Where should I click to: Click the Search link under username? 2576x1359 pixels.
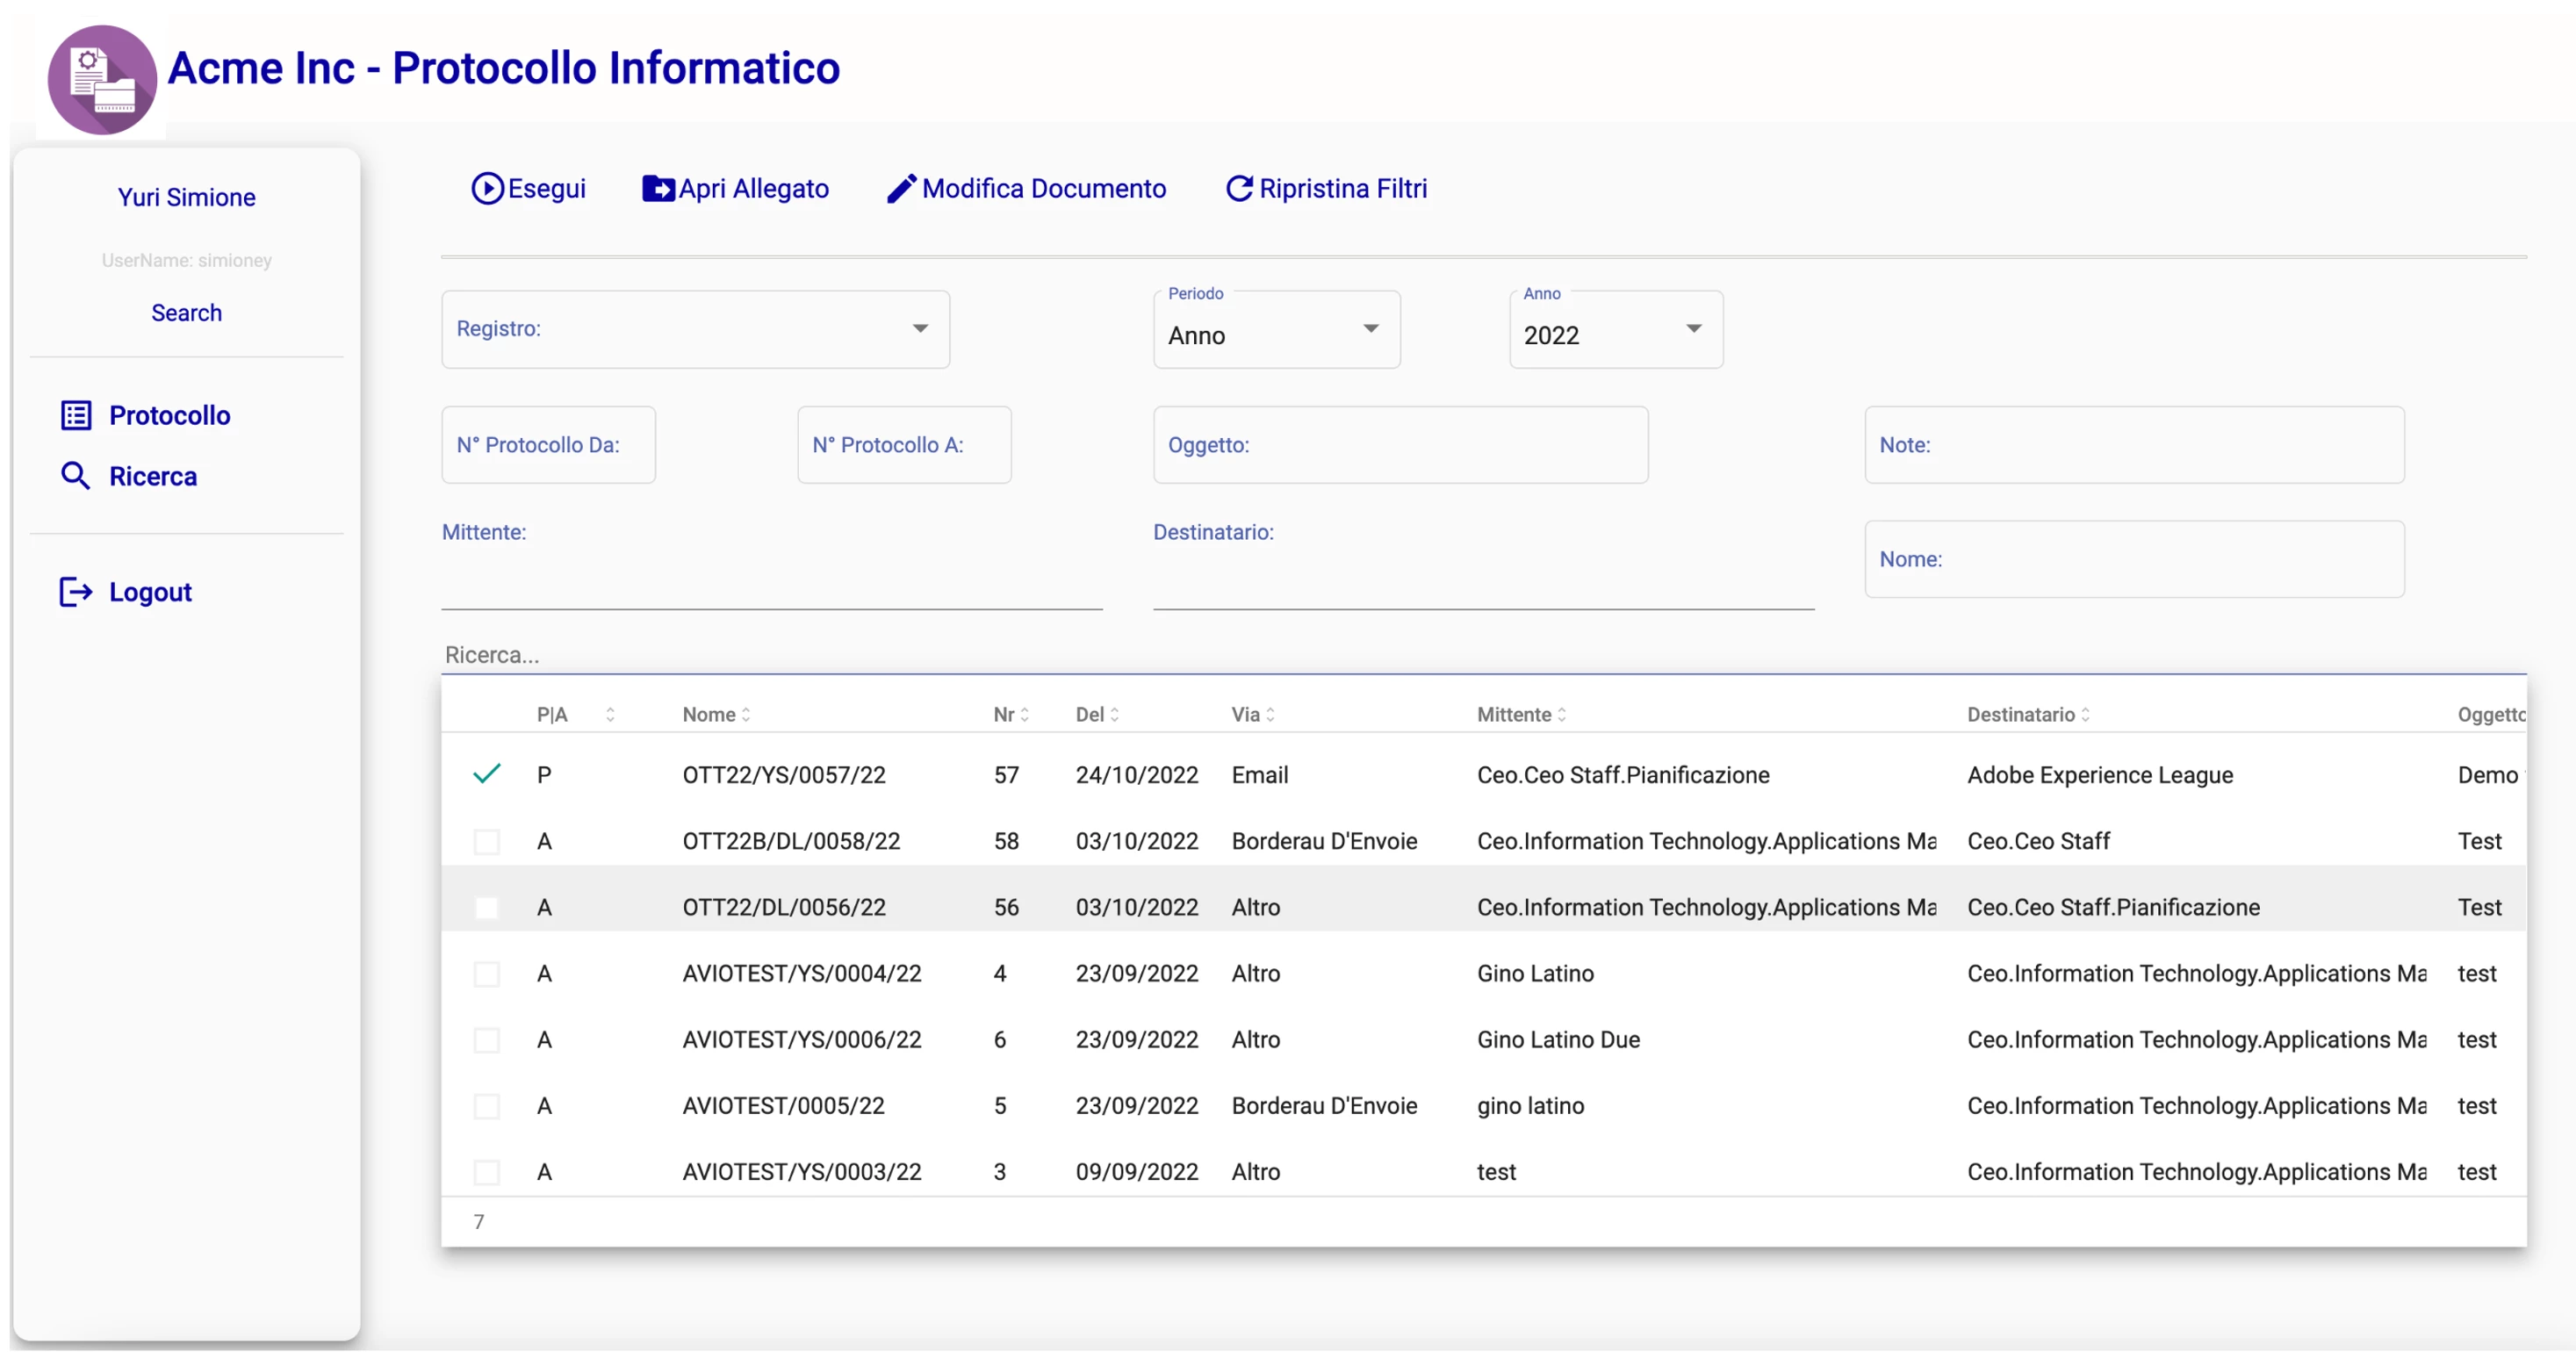pyautogui.click(x=186, y=313)
